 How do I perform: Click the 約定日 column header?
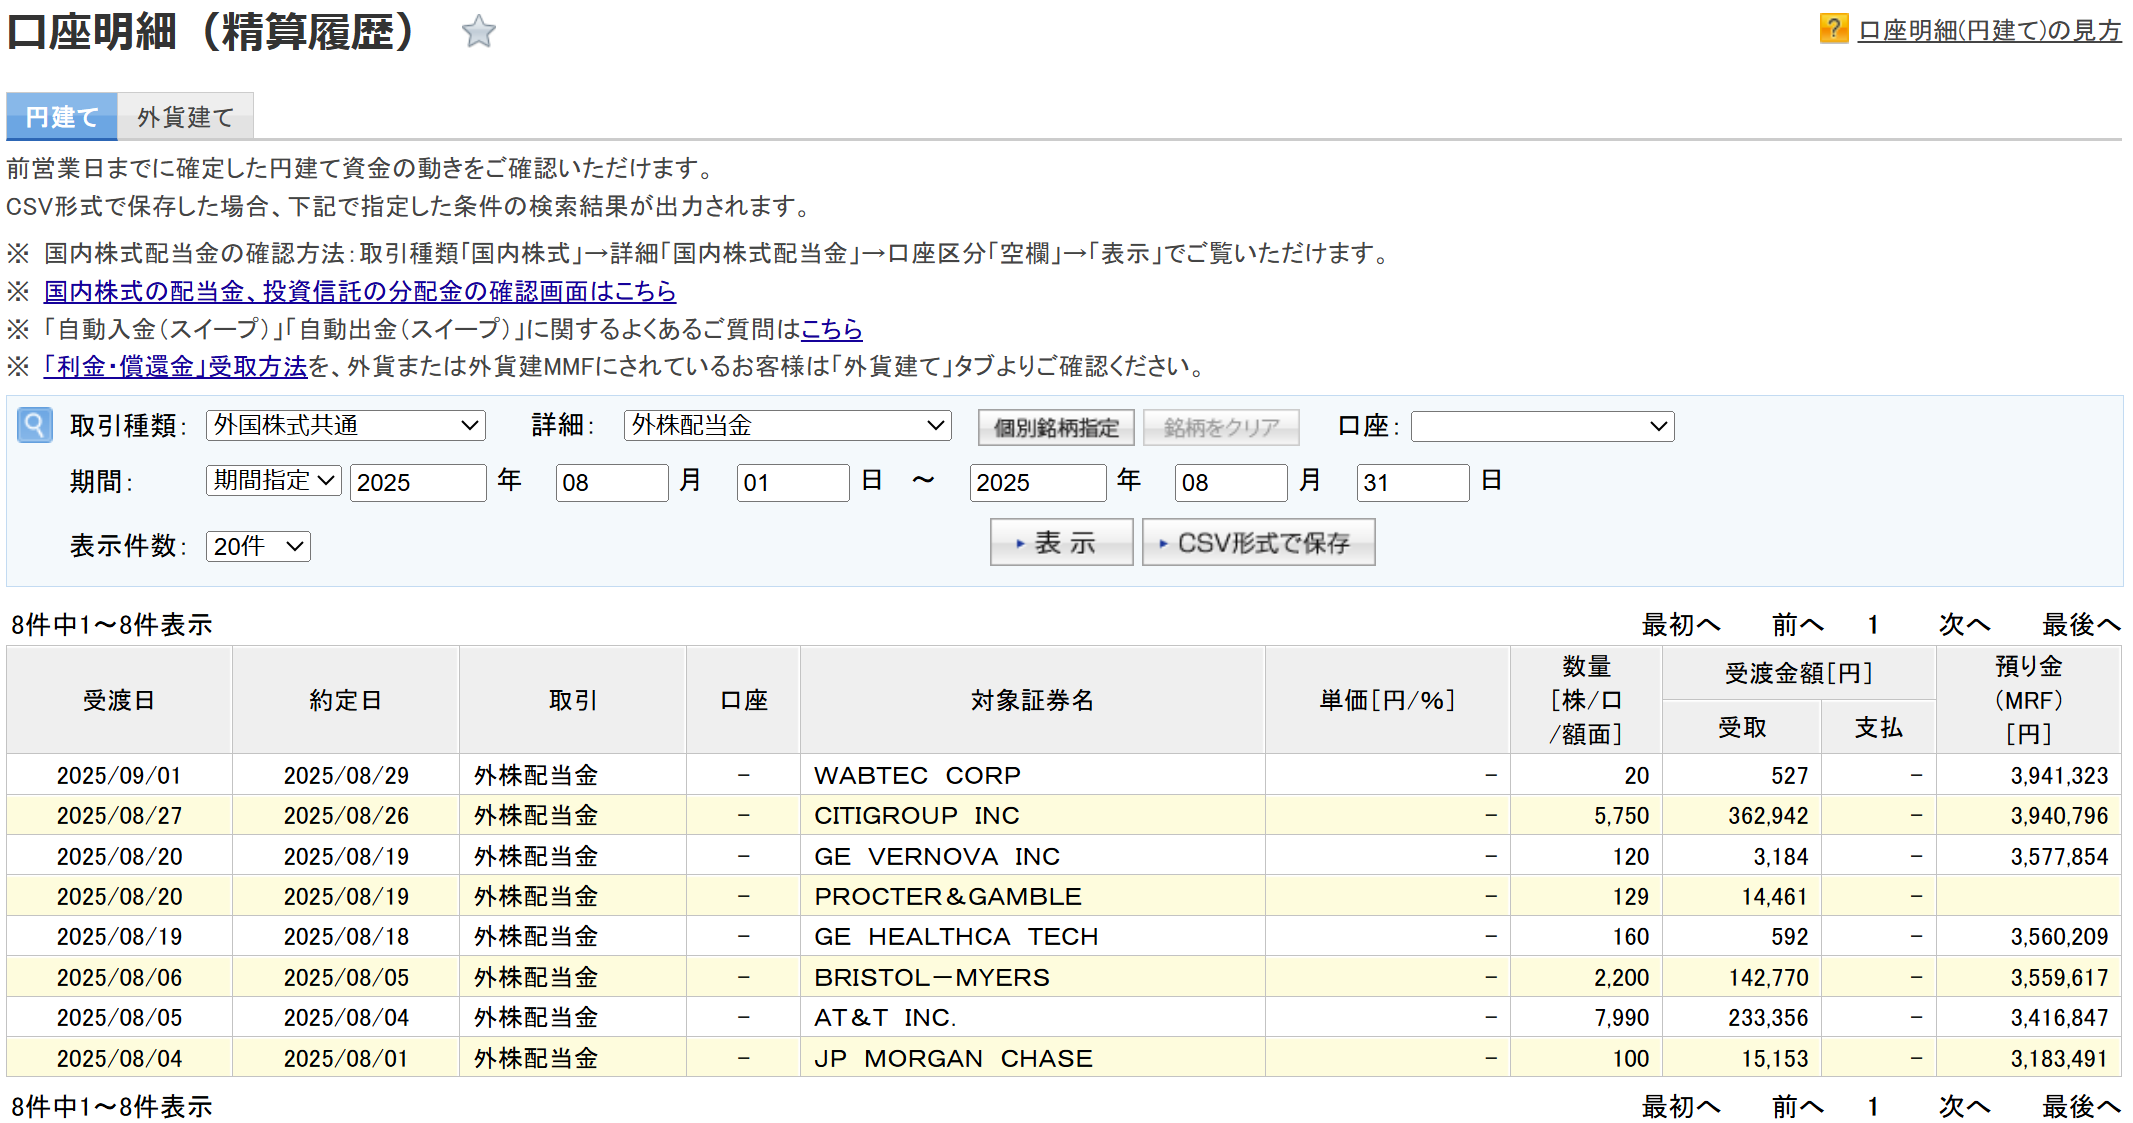[346, 700]
